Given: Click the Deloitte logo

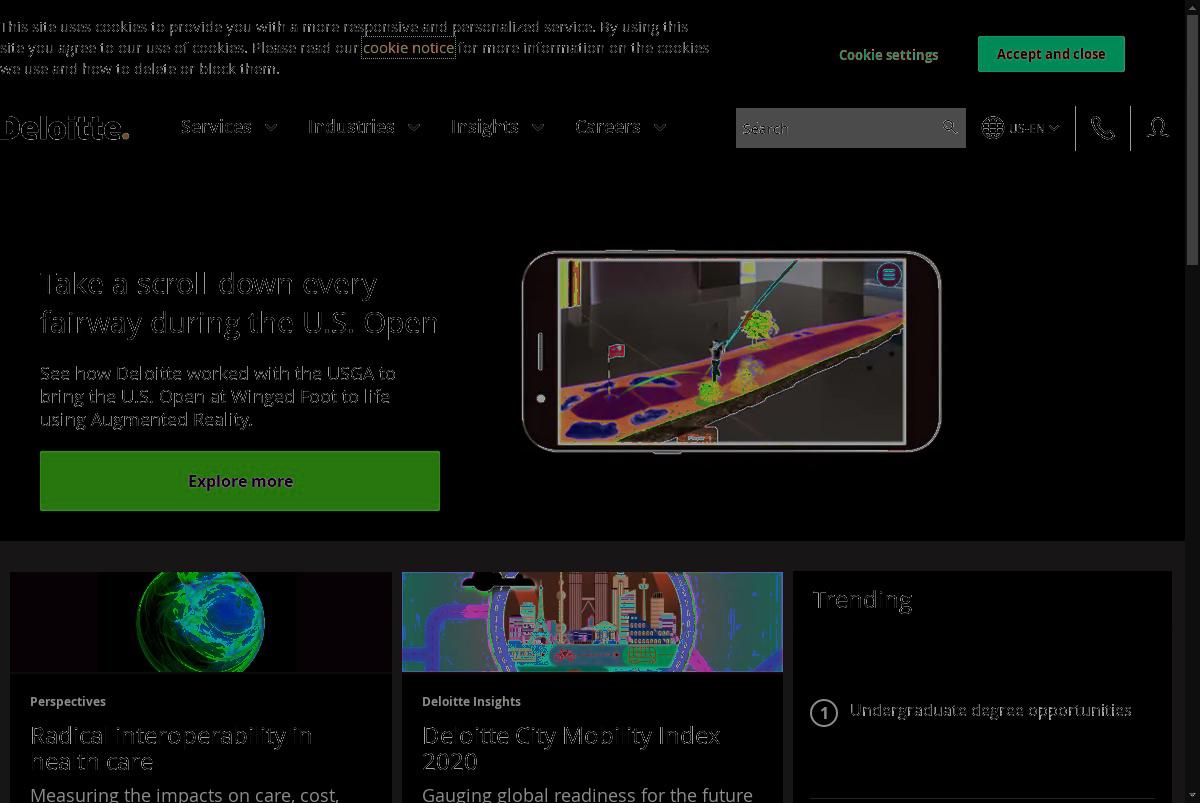Looking at the screenshot, I should click(64, 128).
